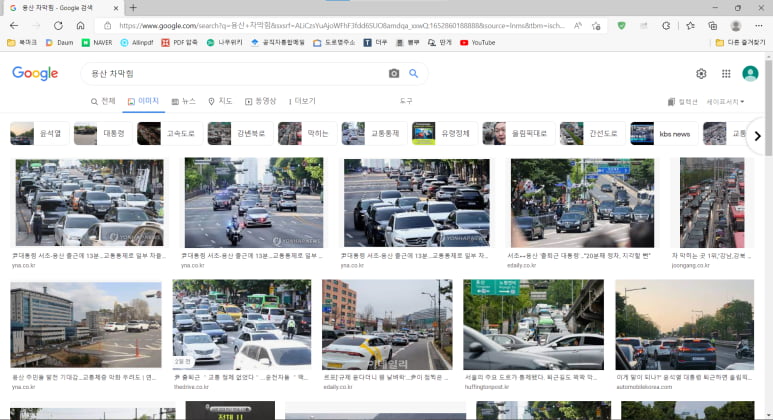Click the Google search box text
The image size is (773, 420).
112,73
